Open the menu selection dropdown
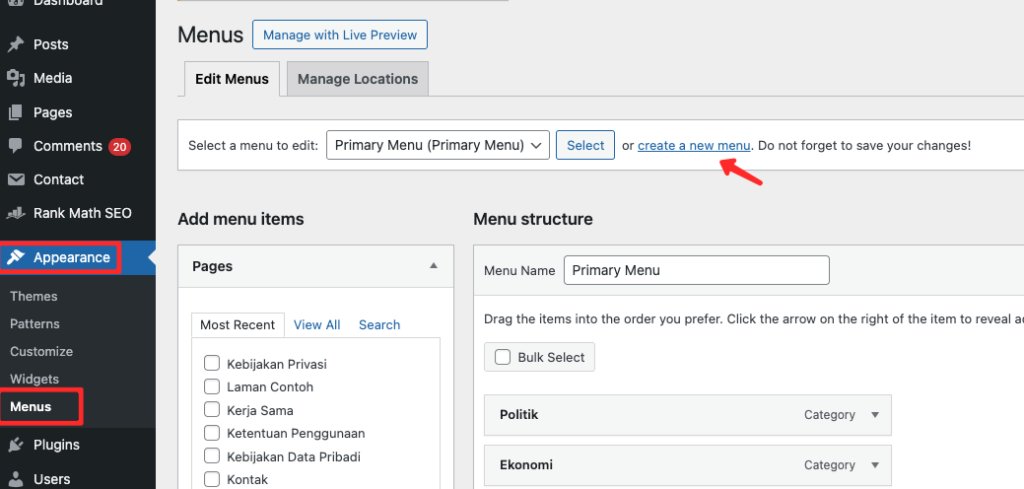The image size is (1024, 489). click(x=438, y=145)
